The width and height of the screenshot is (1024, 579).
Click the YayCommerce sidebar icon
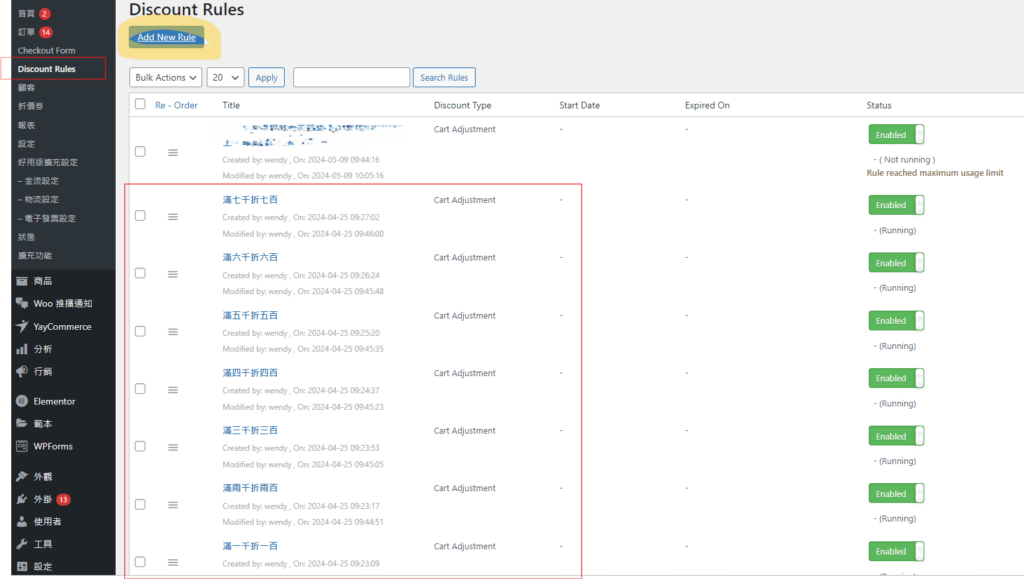(x=22, y=327)
